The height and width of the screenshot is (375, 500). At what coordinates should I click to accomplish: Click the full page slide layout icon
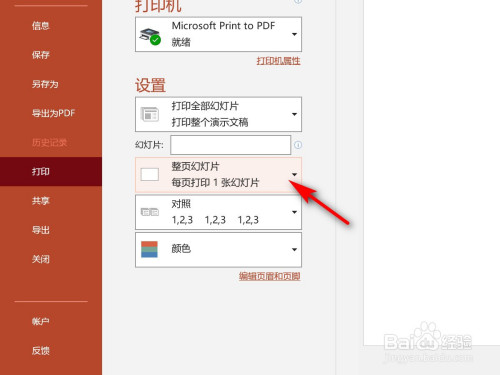[x=150, y=174]
